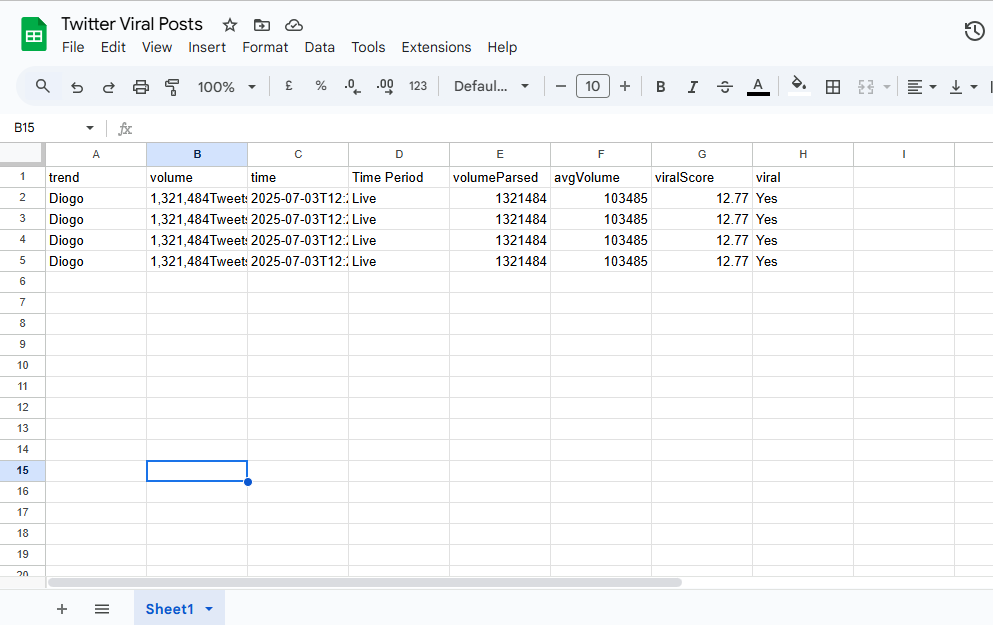This screenshot has width=993, height=625.
Task: Format as percent
Action: [321, 86]
